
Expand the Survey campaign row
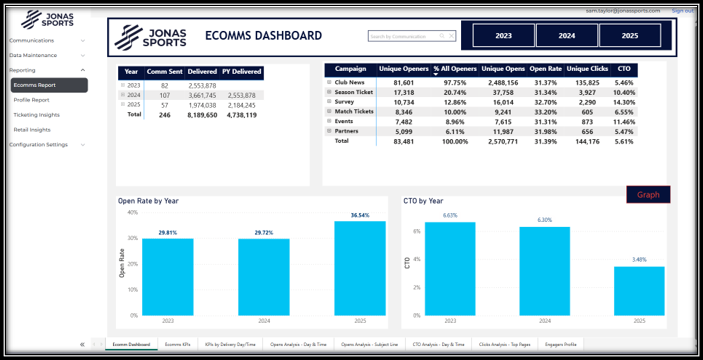329,102
